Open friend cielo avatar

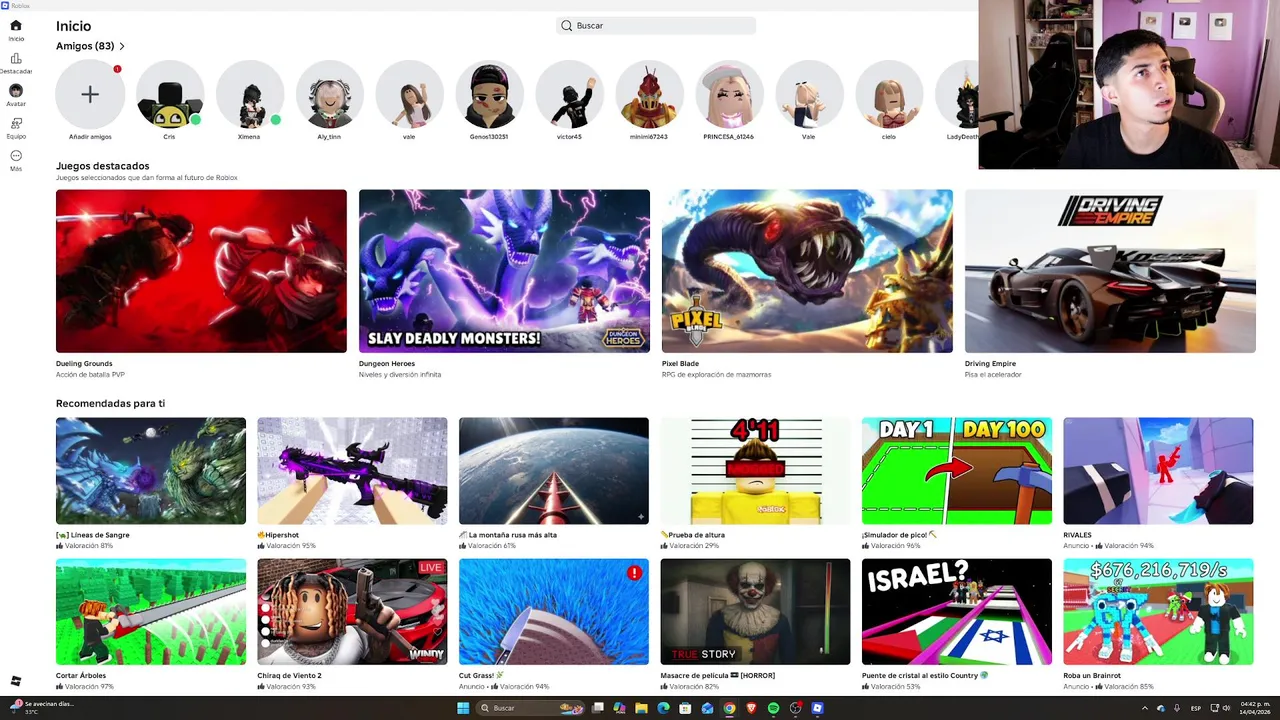pyautogui.click(x=889, y=94)
